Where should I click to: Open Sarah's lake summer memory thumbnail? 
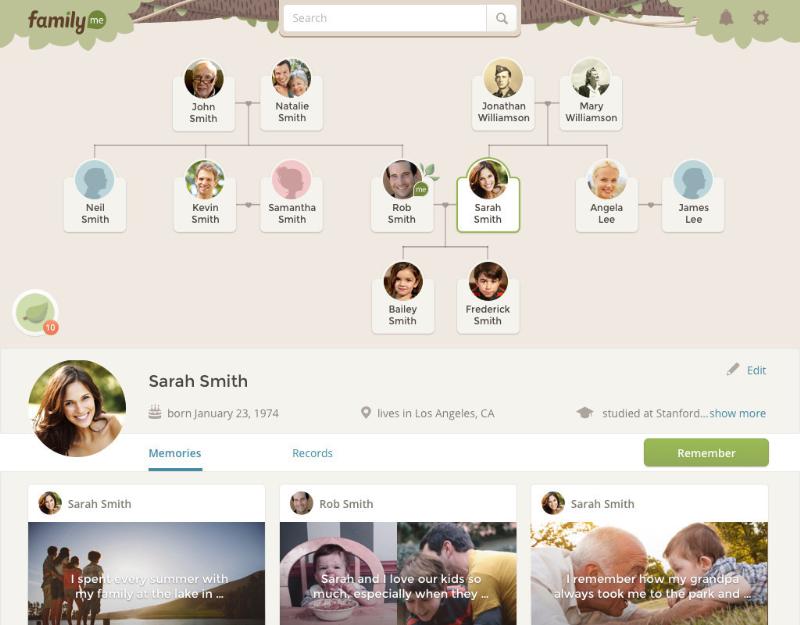click(146, 573)
